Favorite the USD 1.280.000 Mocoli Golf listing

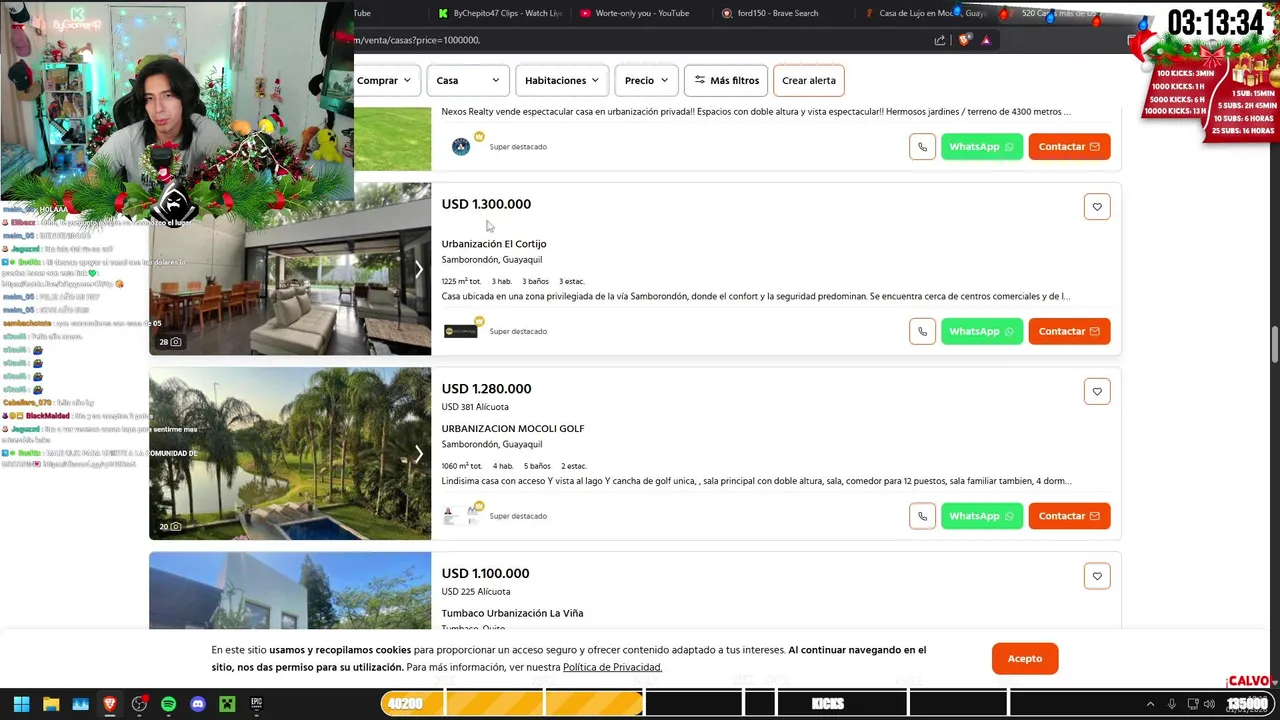1097,392
